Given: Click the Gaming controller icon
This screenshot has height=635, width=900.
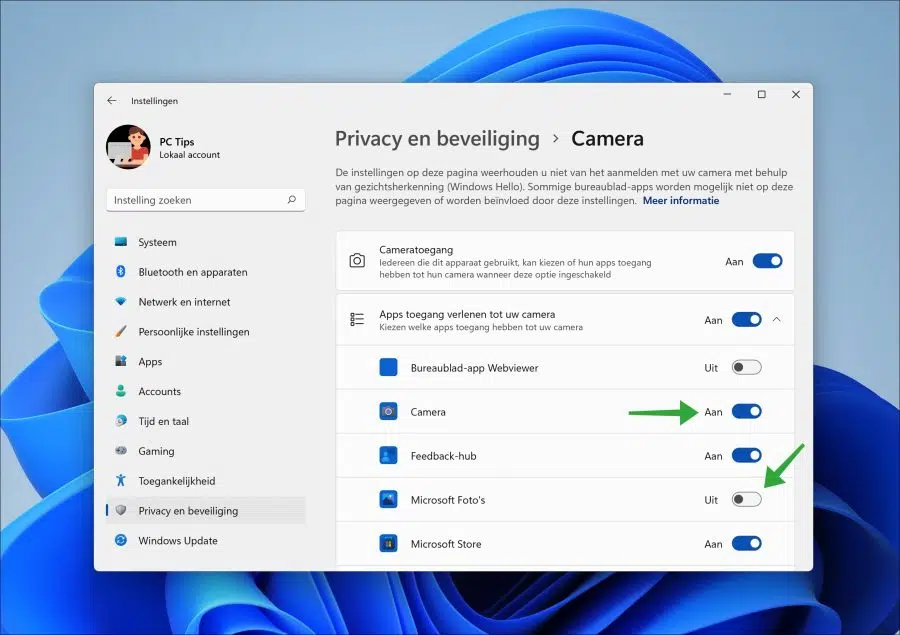Looking at the screenshot, I should pyautogui.click(x=121, y=451).
